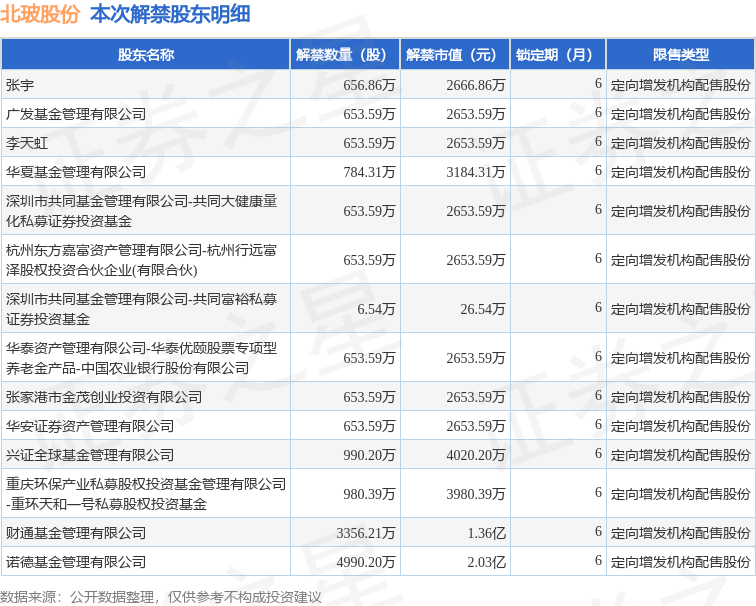Click 定向增发机构配售股份 in 李天虹 row
This screenshot has height=606, width=756.
[680, 143]
